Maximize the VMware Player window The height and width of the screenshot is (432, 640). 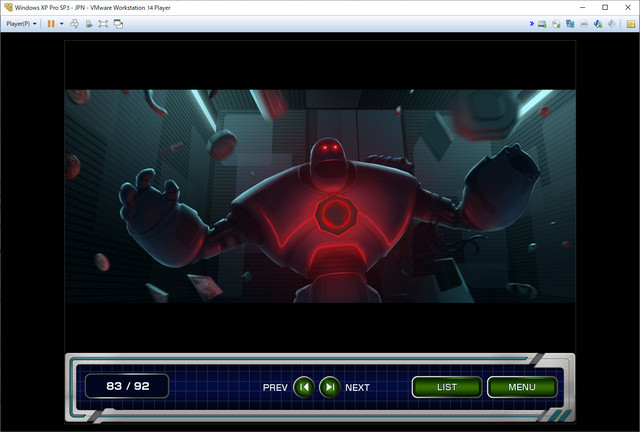(605, 7)
